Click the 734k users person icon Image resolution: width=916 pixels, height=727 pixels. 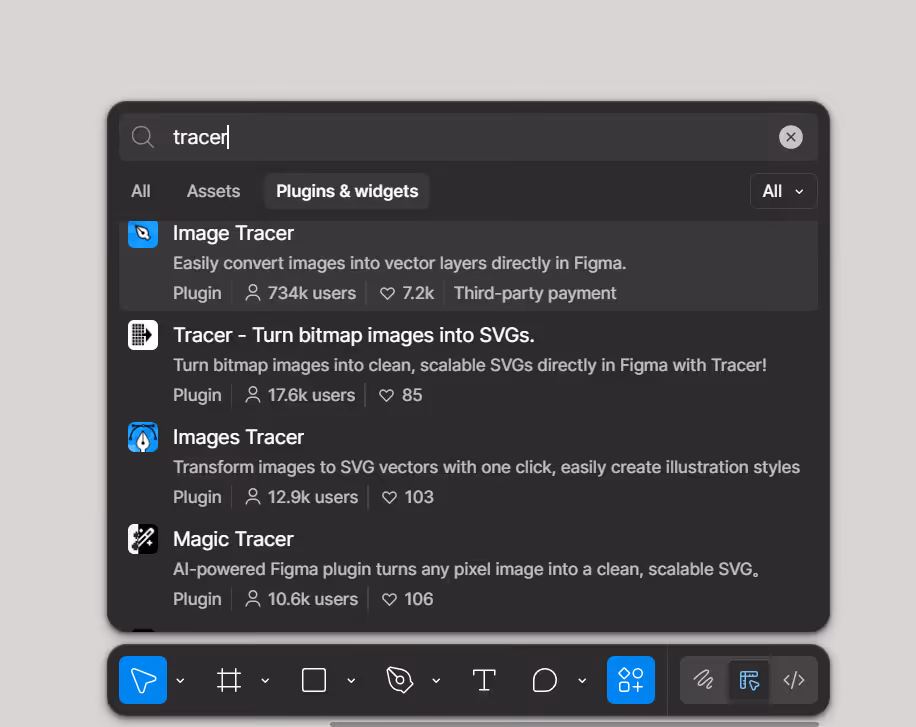click(x=252, y=292)
